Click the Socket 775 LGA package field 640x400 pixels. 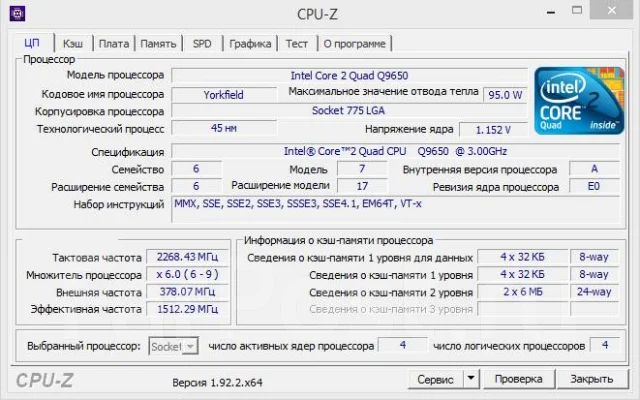pos(349,111)
